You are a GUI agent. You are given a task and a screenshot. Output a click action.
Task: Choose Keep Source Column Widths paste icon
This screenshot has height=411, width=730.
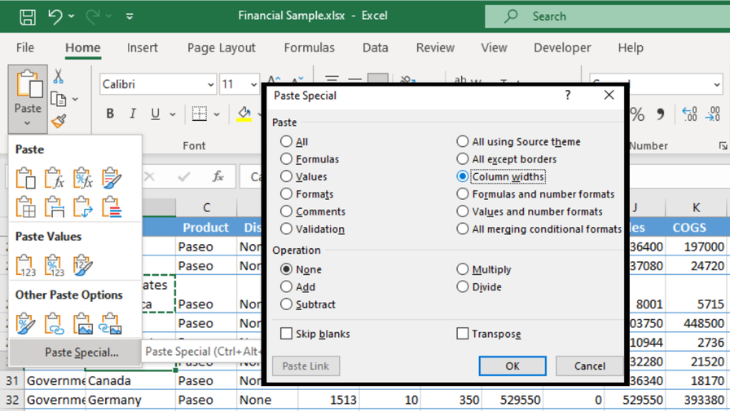click(x=54, y=207)
